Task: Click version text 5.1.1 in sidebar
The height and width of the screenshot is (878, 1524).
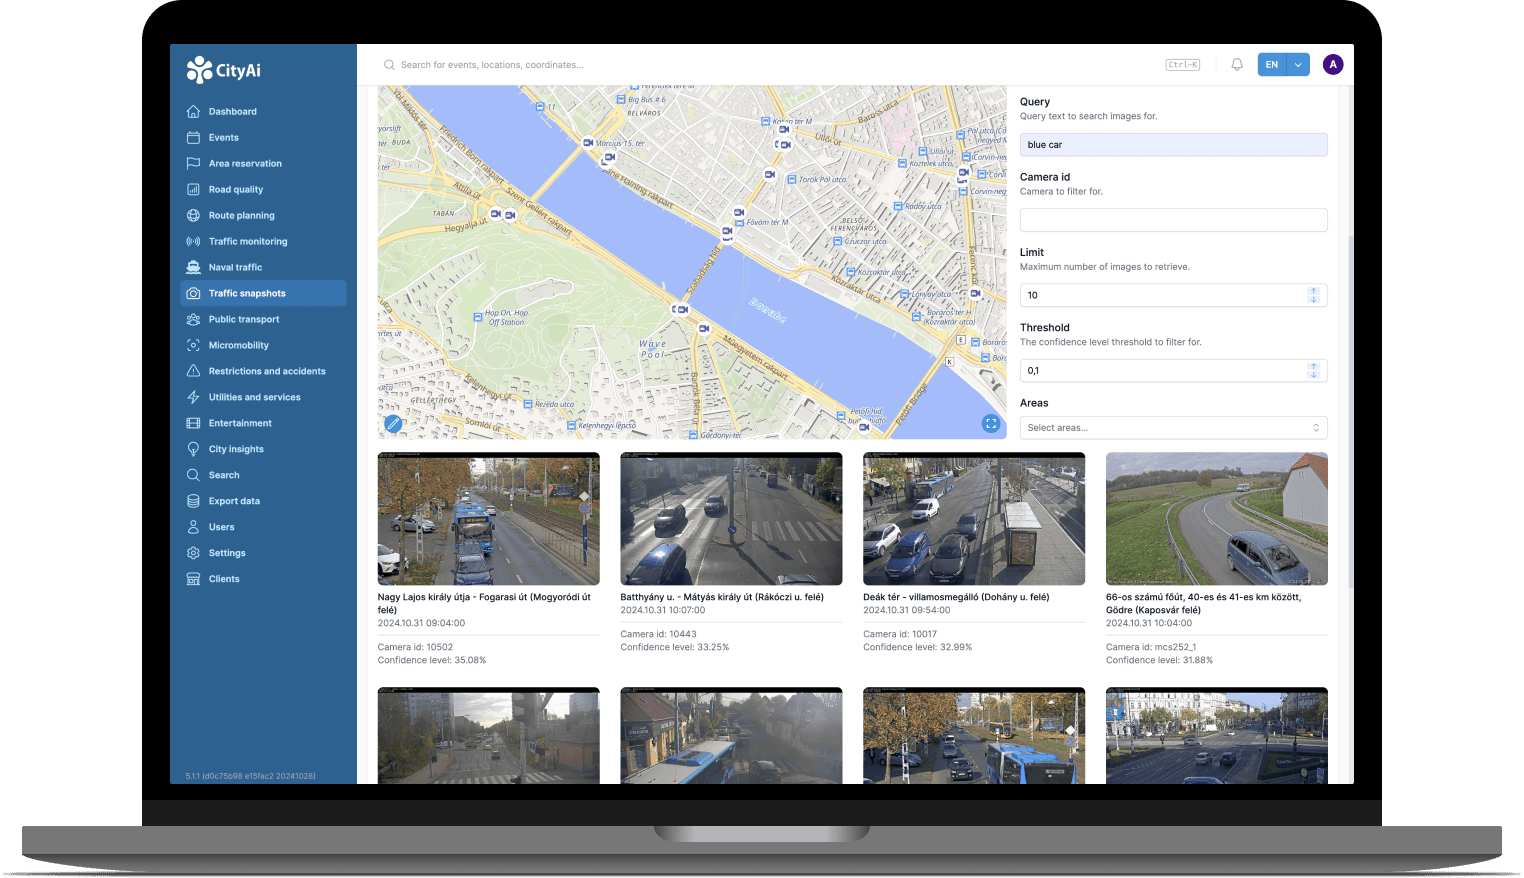Action: click(x=250, y=776)
